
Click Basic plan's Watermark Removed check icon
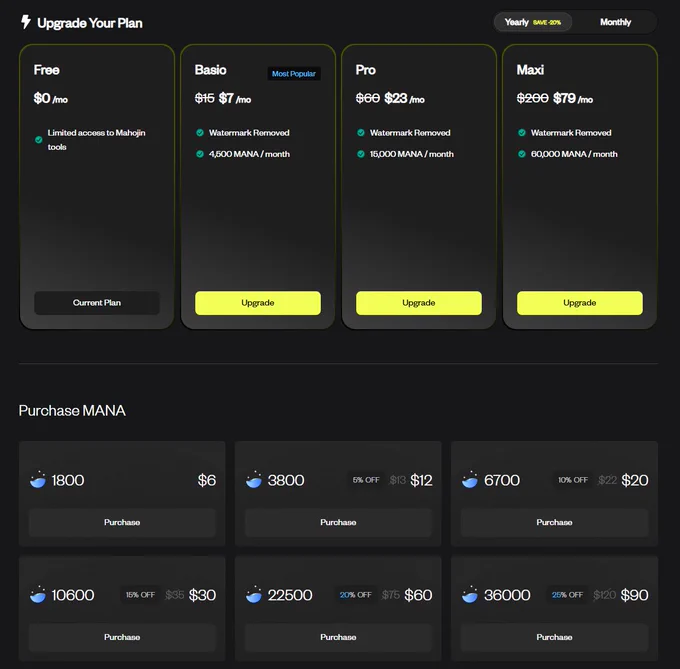200,133
